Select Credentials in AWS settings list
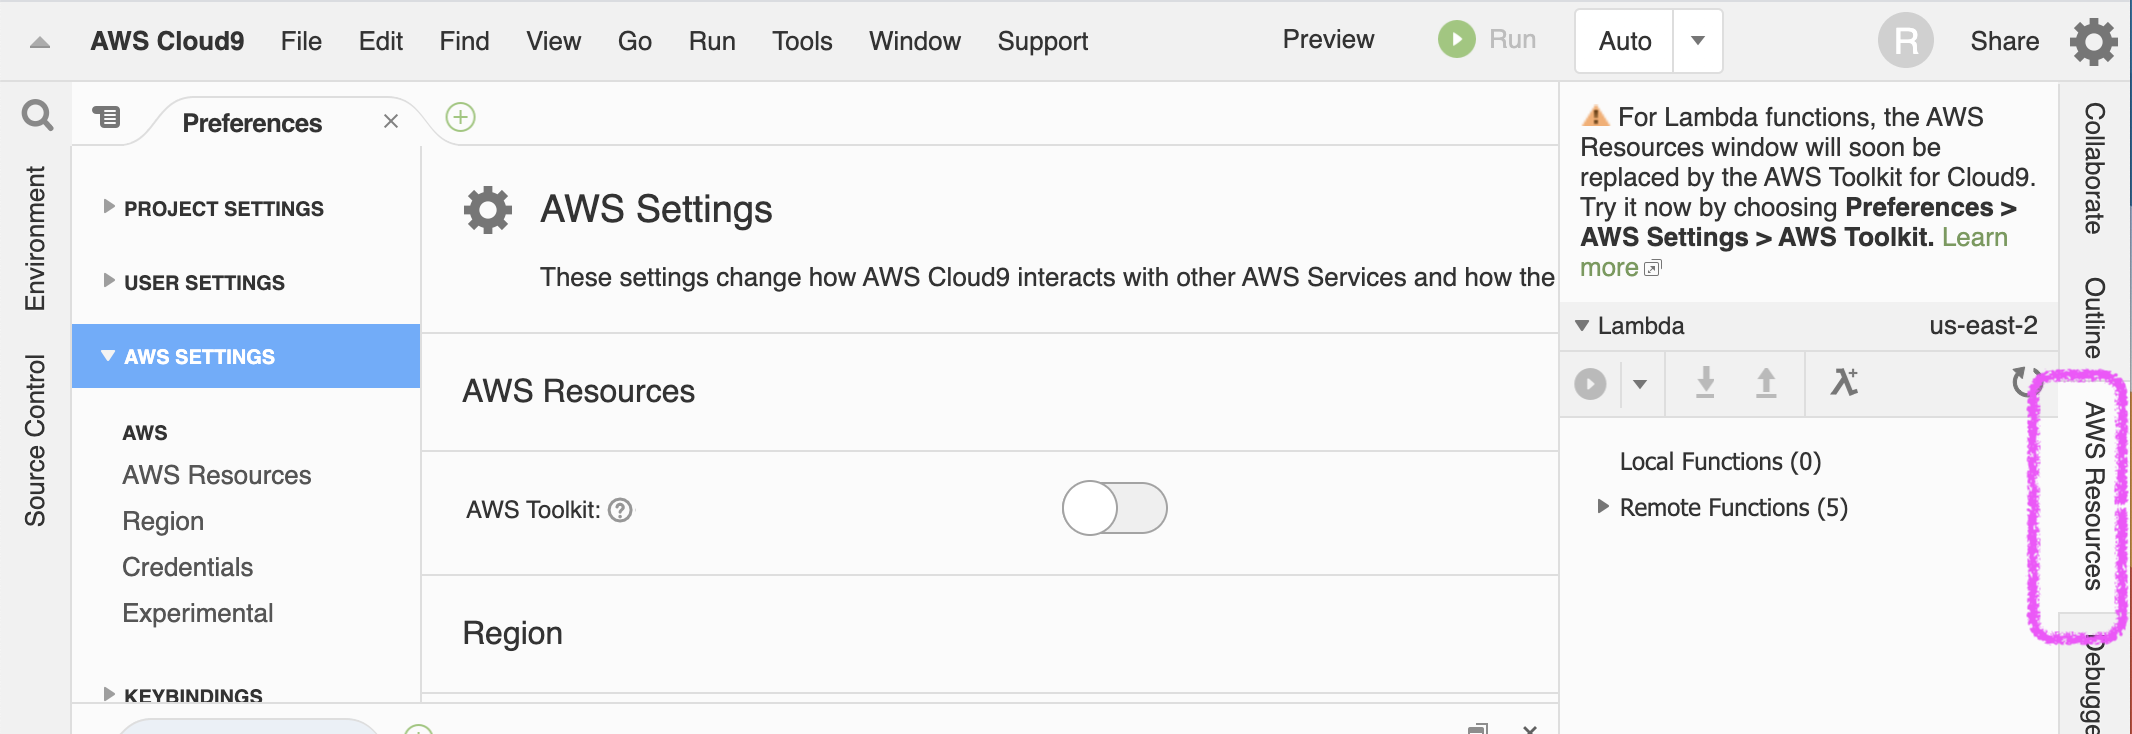 [187, 567]
